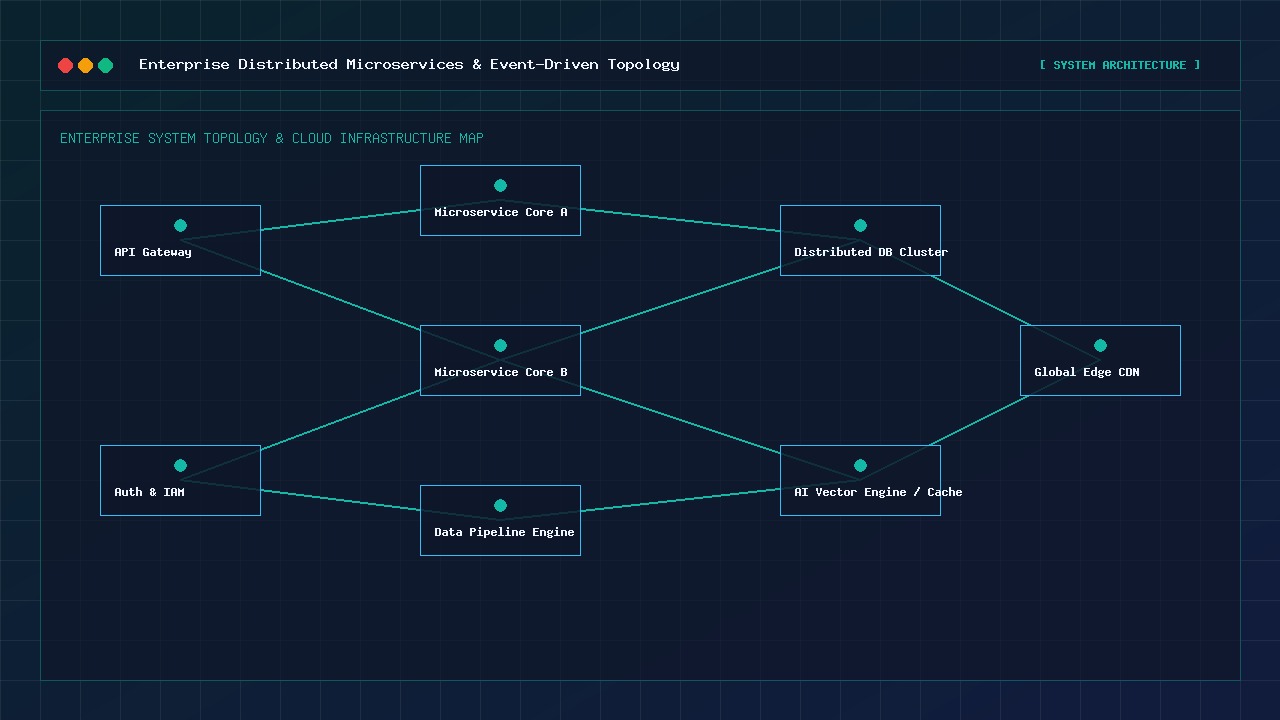Select the Global Edge CDN status dot
Image resolution: width=1280 pixels, height=720 pixels.
coord(1100,345)
